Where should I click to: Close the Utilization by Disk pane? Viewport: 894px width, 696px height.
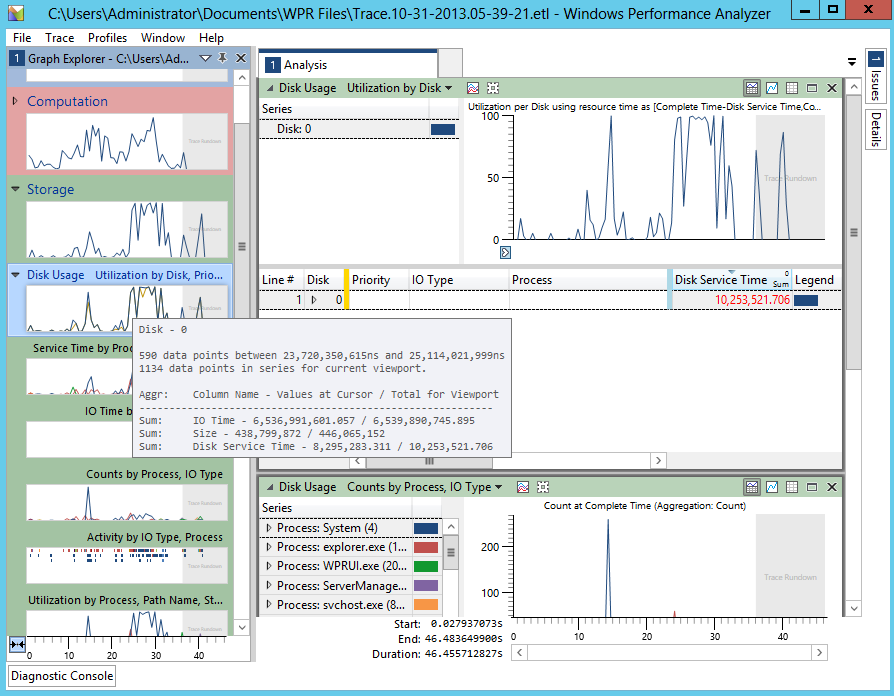[832, 88]
